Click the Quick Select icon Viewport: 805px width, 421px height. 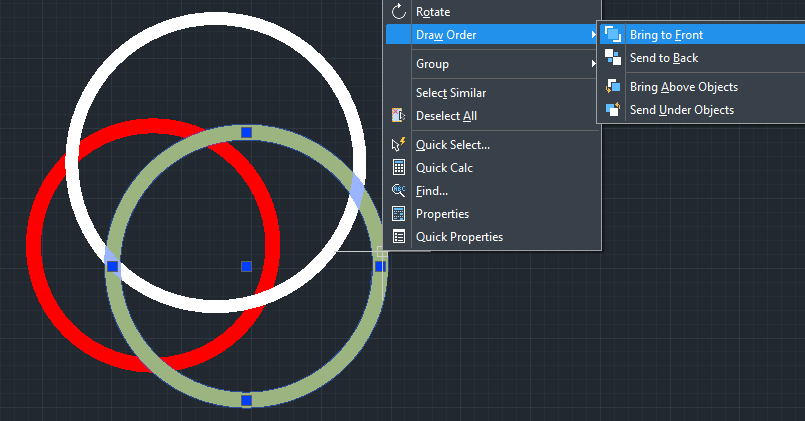(x=398, y=145)
